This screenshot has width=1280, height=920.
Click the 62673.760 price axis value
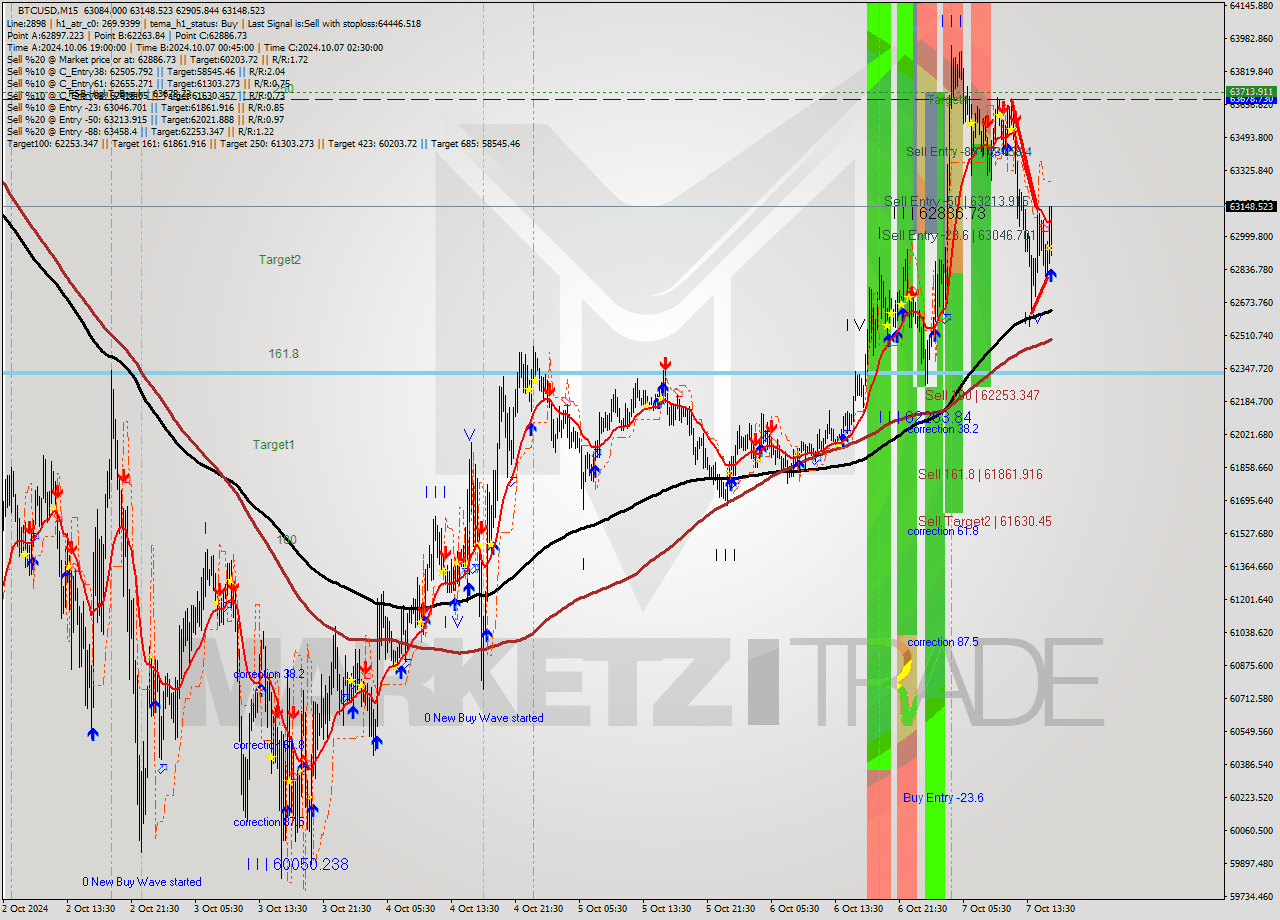(1252, 303)
